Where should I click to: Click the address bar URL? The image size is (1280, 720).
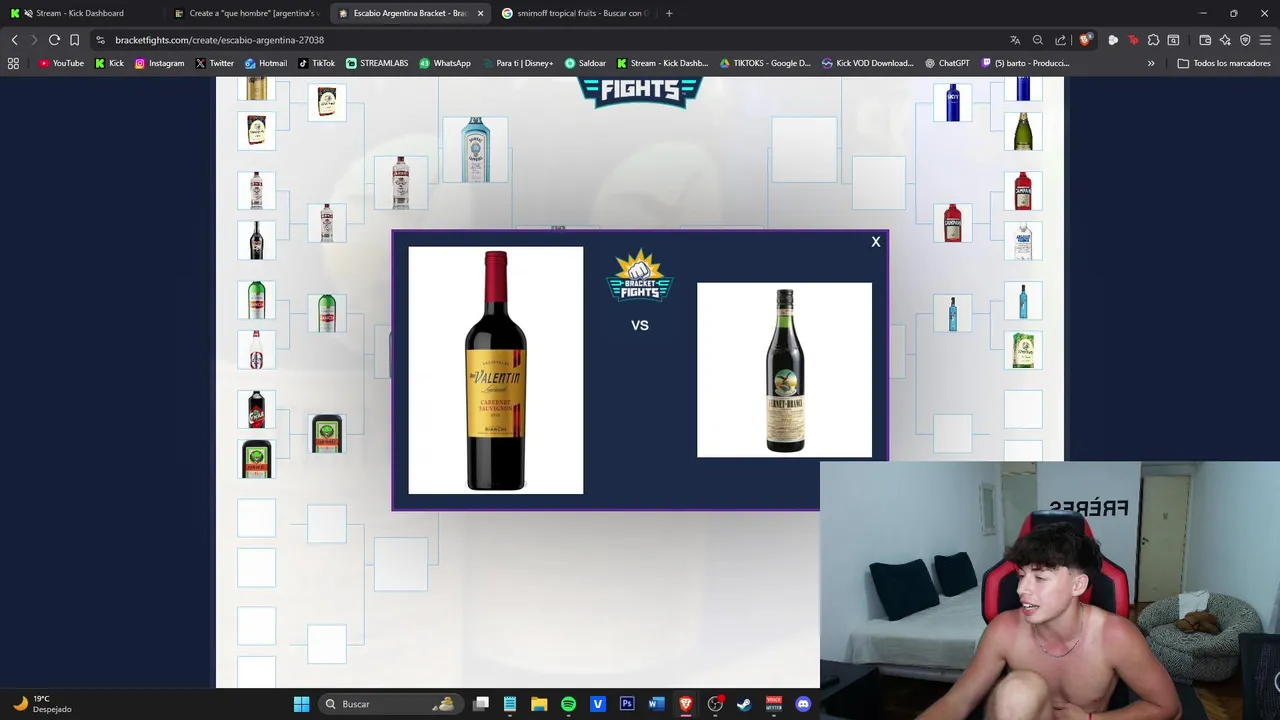219,40
